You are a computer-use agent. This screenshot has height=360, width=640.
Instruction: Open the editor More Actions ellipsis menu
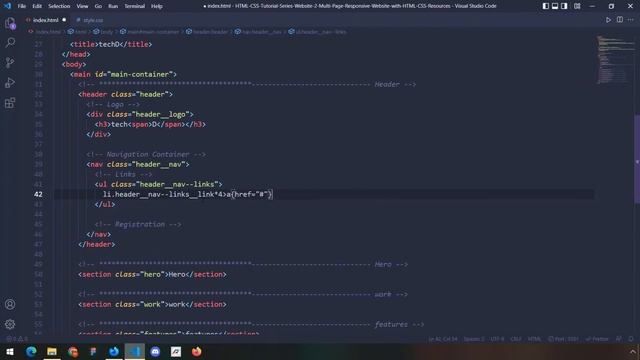631,20
